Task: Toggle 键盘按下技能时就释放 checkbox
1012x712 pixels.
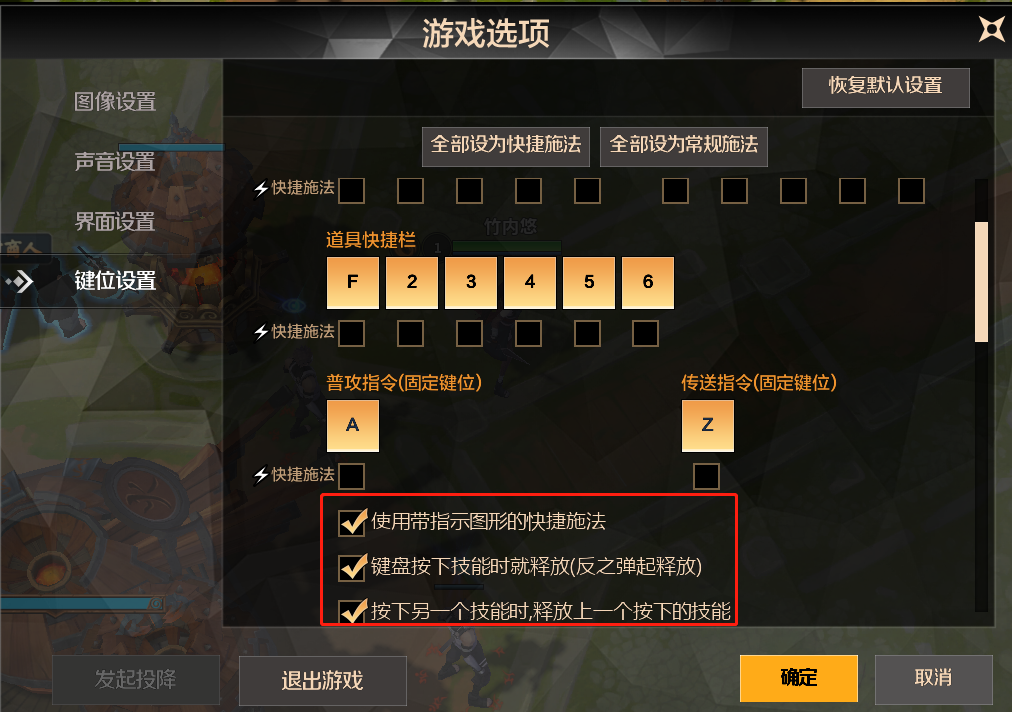Action: click(x=352, y=567)
